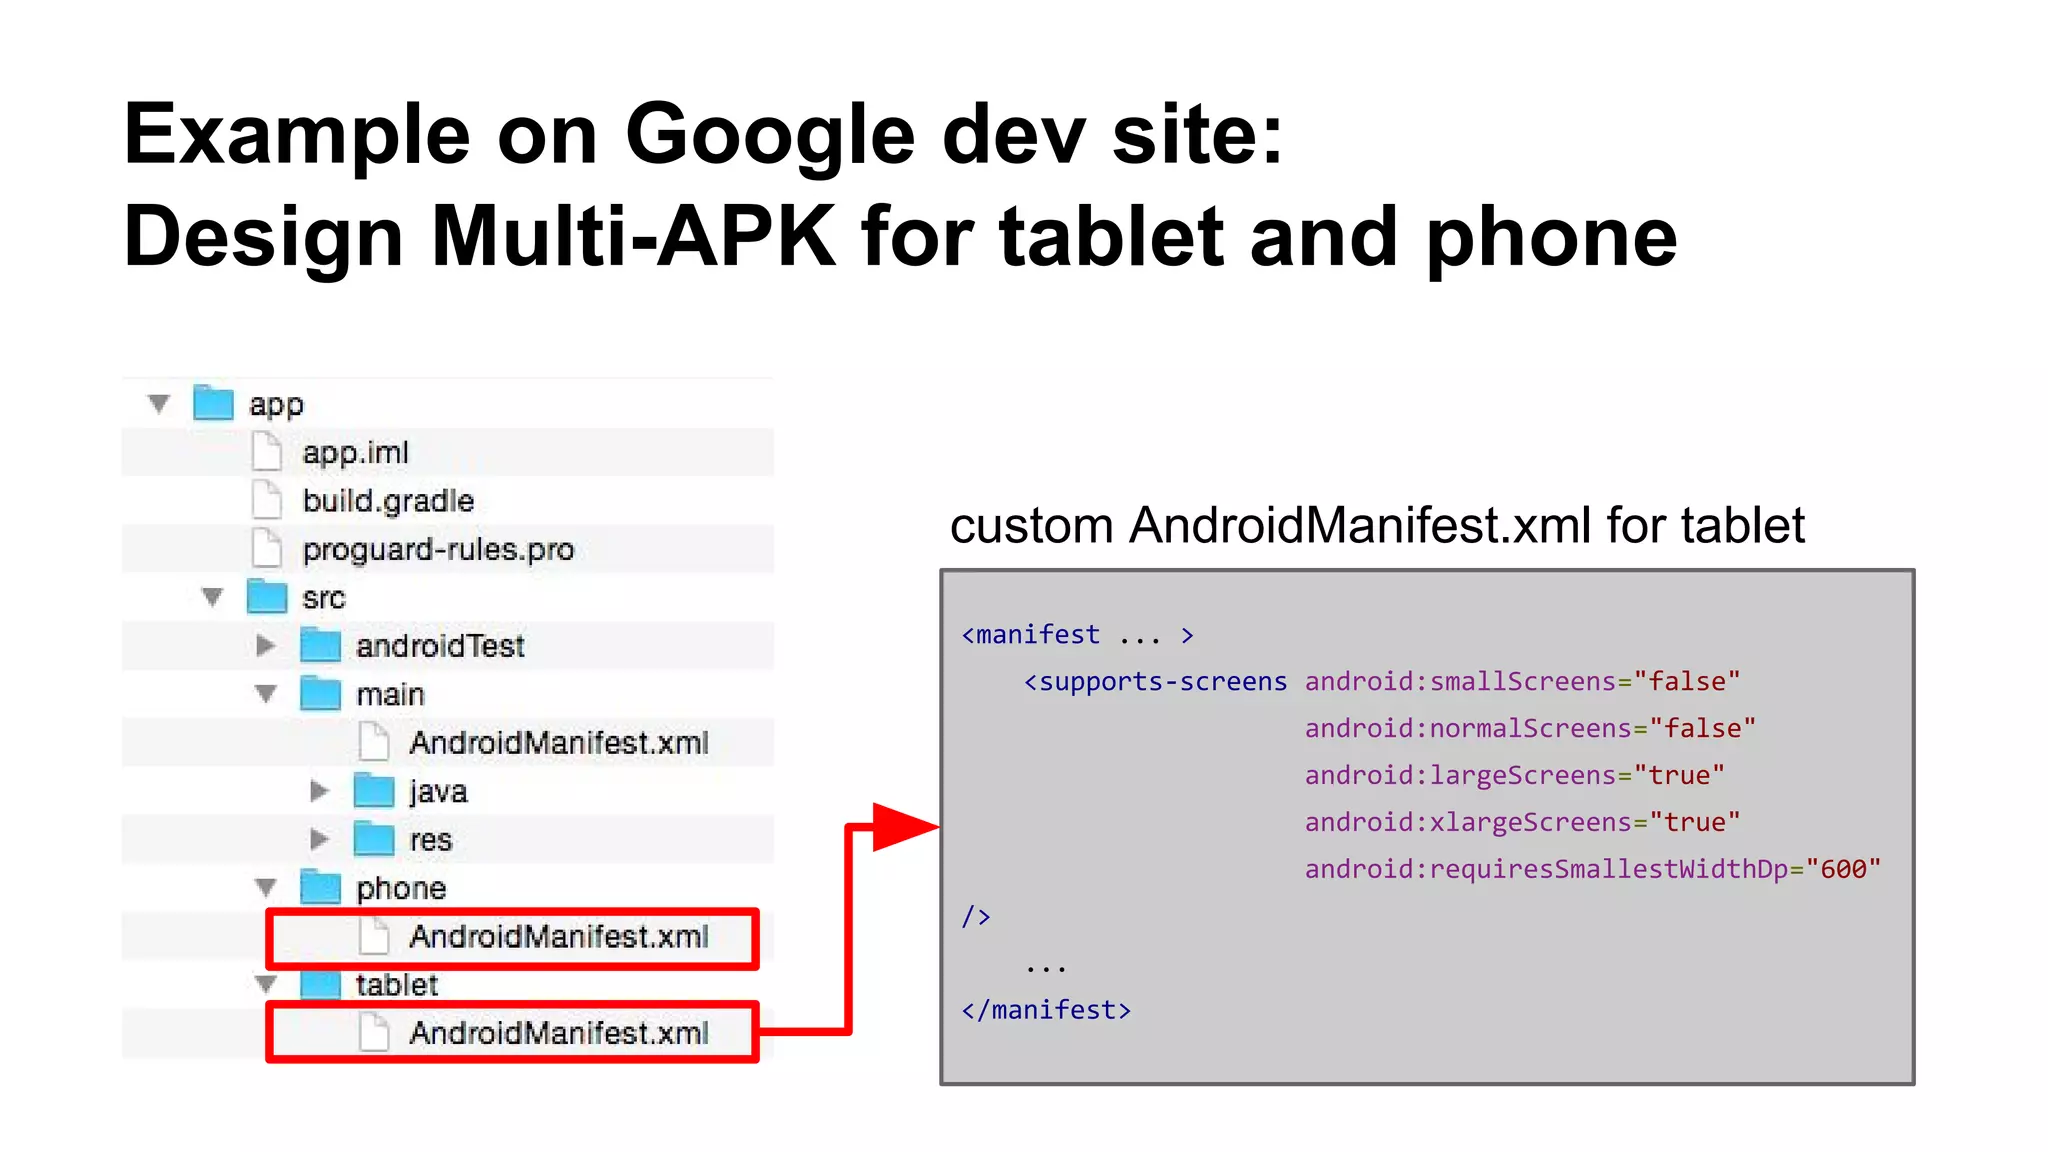
Task: Collapse the src folder triangle
Action: 212,597
